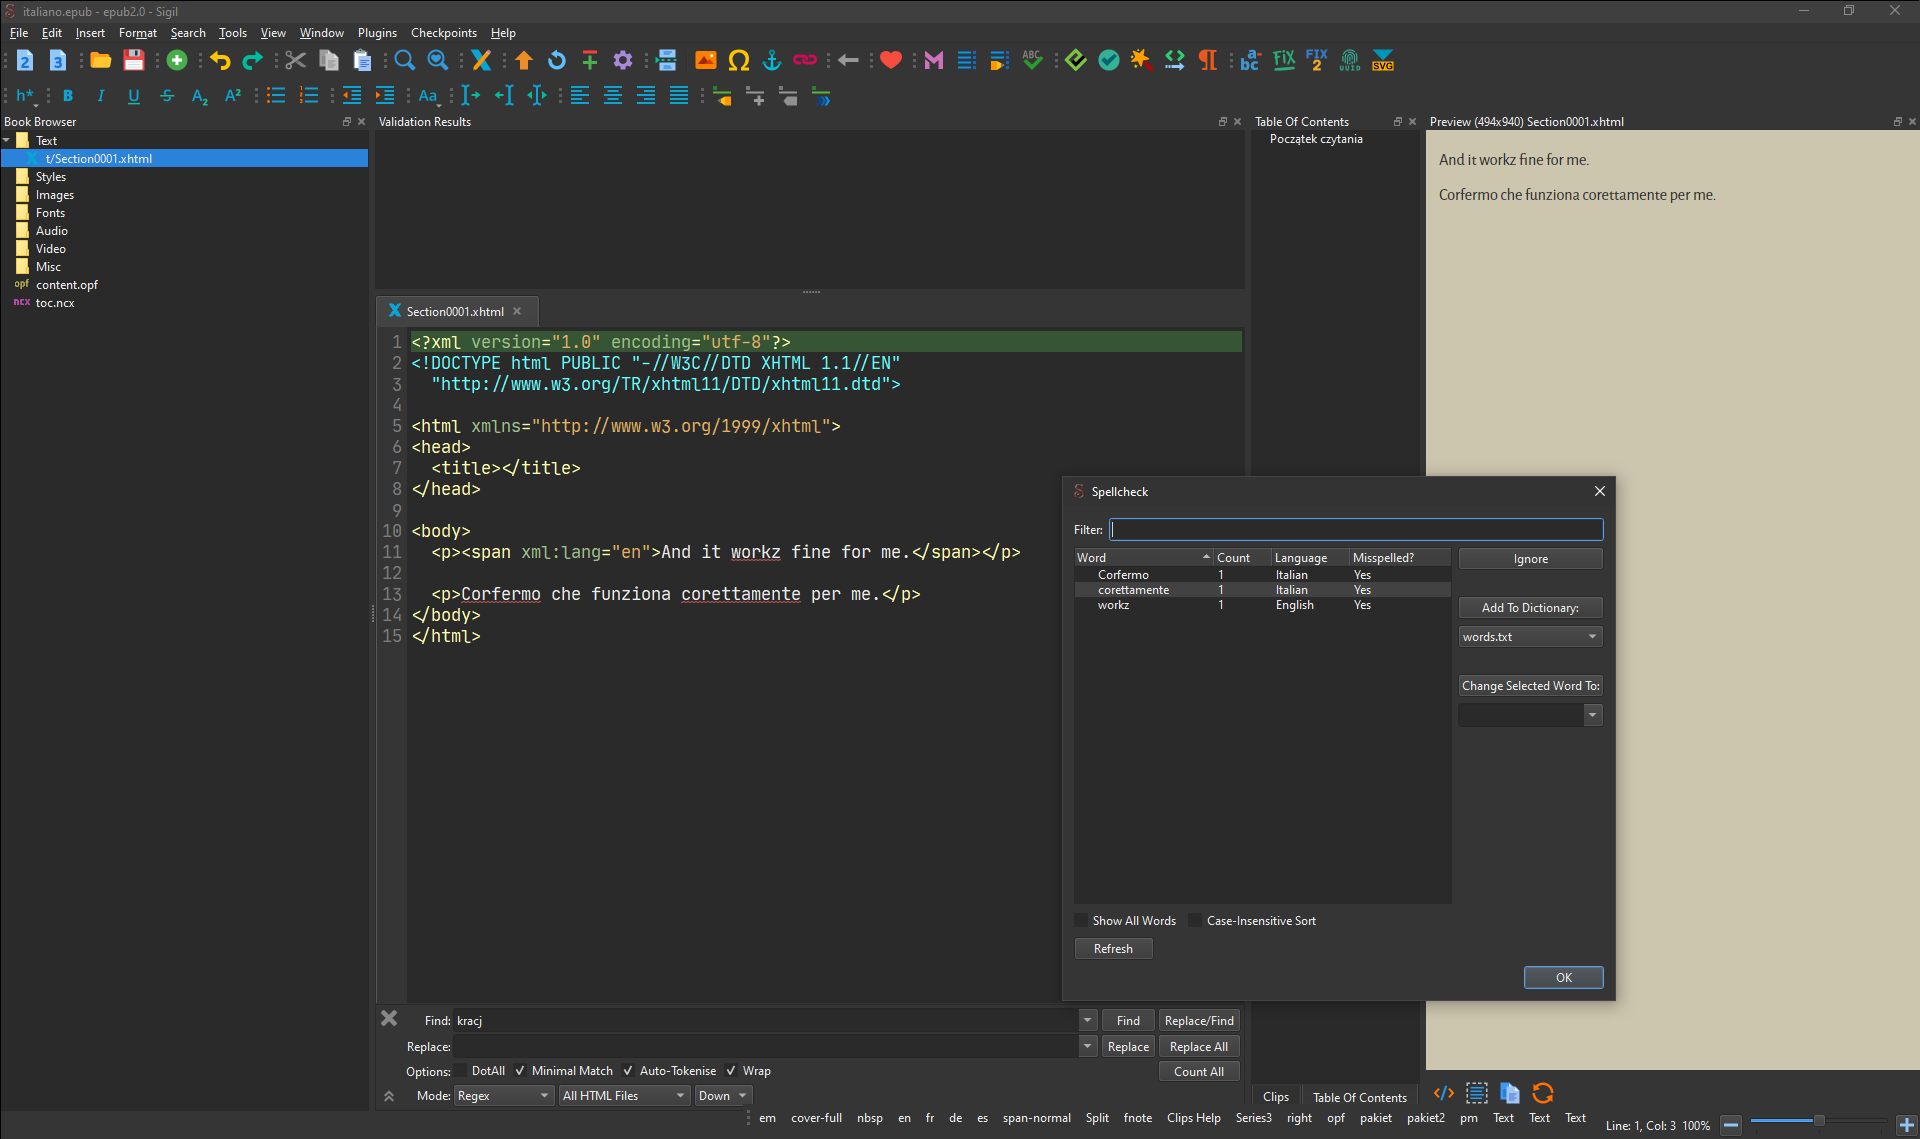Screen dimensions: 1920x1139
Task: Open the Regex mode dropdown
Action: click(x=504, y=1096)
